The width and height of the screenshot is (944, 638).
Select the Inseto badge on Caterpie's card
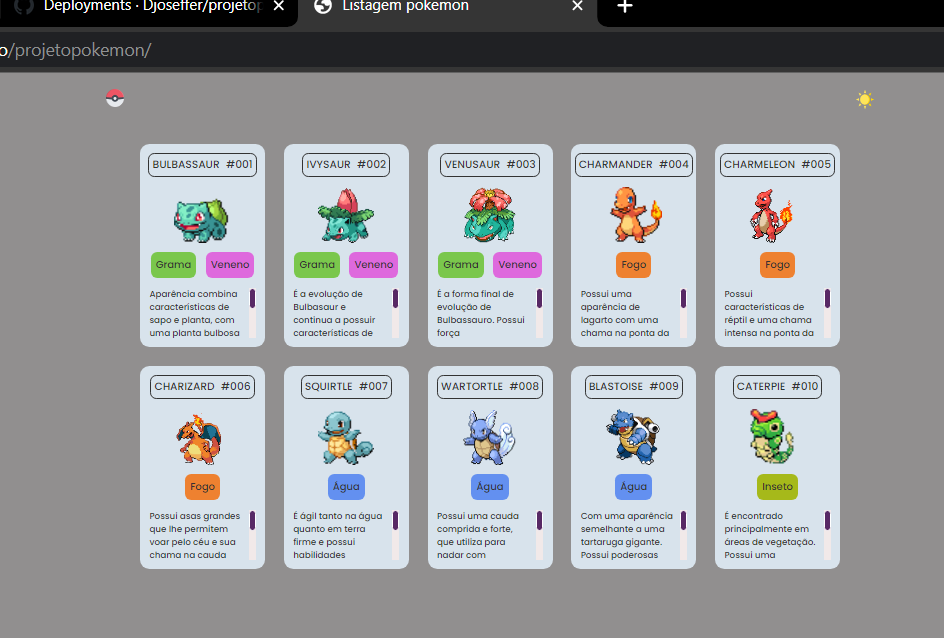point(777,486)
